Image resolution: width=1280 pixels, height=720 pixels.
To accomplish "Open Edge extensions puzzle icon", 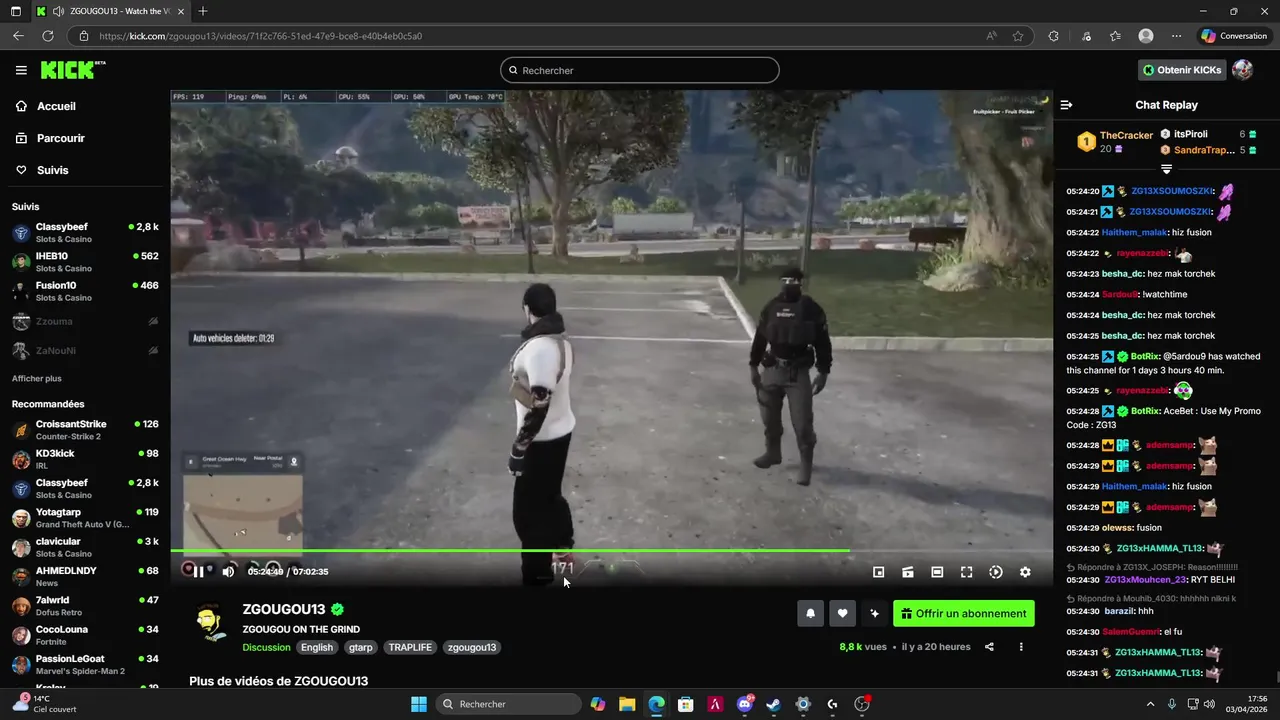I will click(1053, 36).
